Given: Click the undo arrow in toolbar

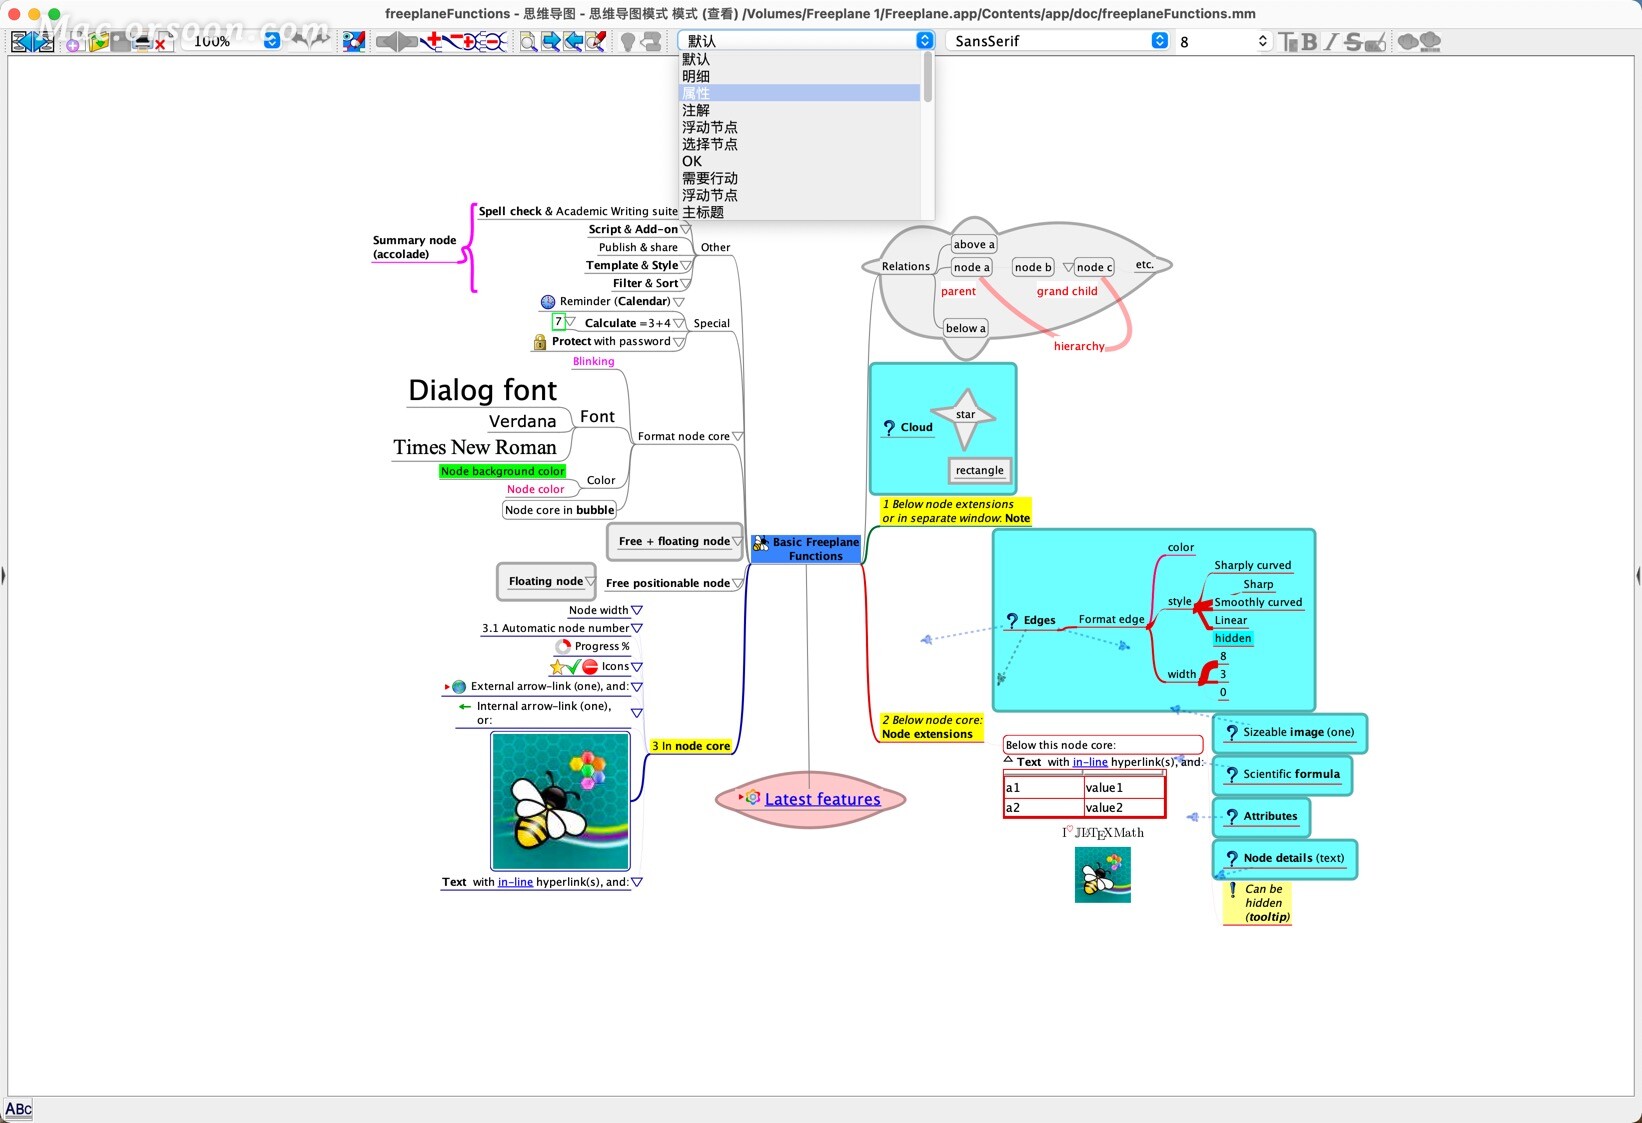Looking at the screenshot, I should [x=299, y=40].
